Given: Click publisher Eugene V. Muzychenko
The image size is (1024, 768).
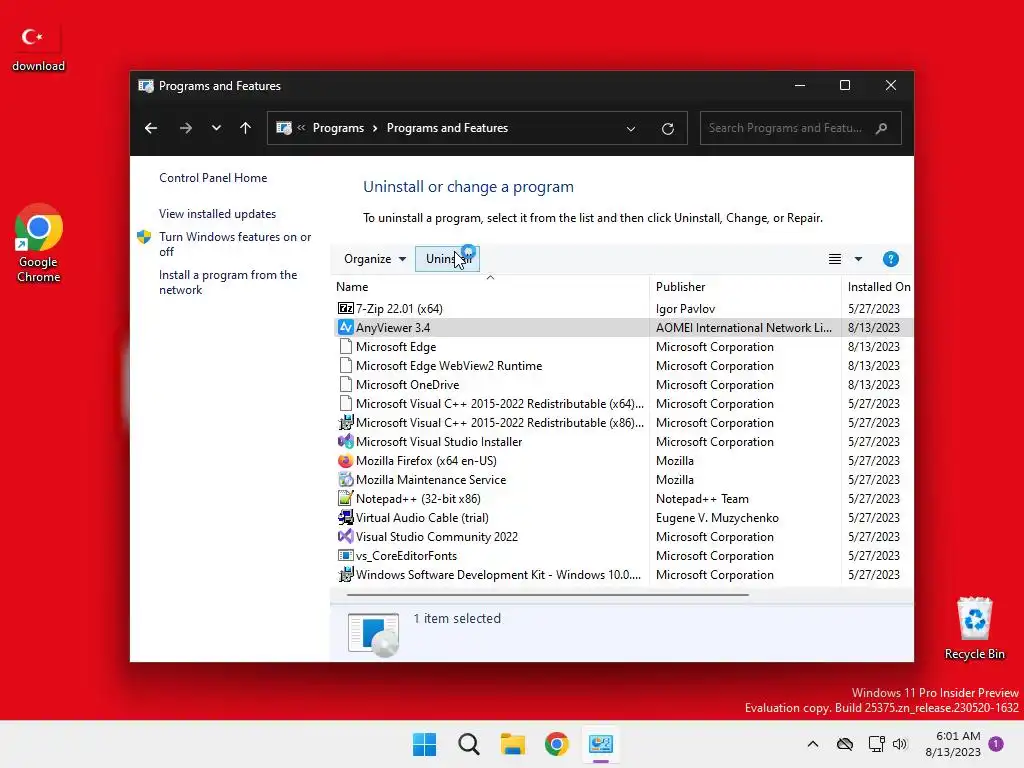Looking at the screenshot, I should [x=717, y=517].
